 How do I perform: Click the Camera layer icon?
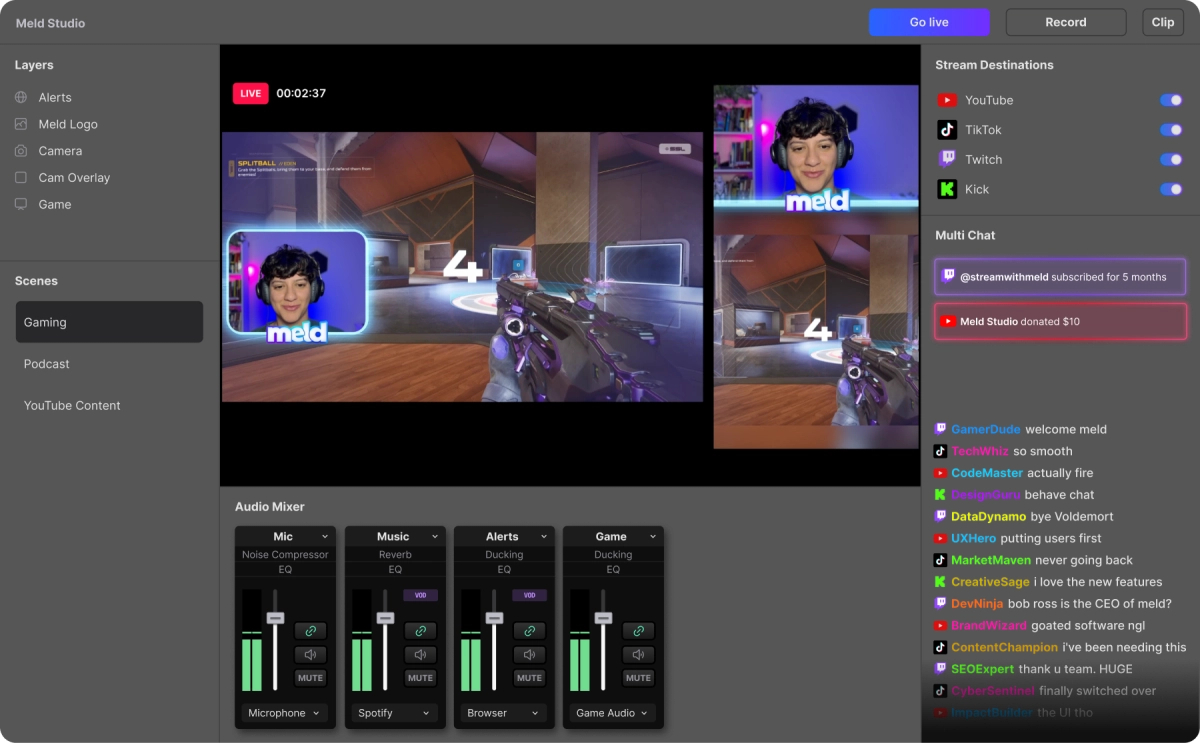coord(21,151)
